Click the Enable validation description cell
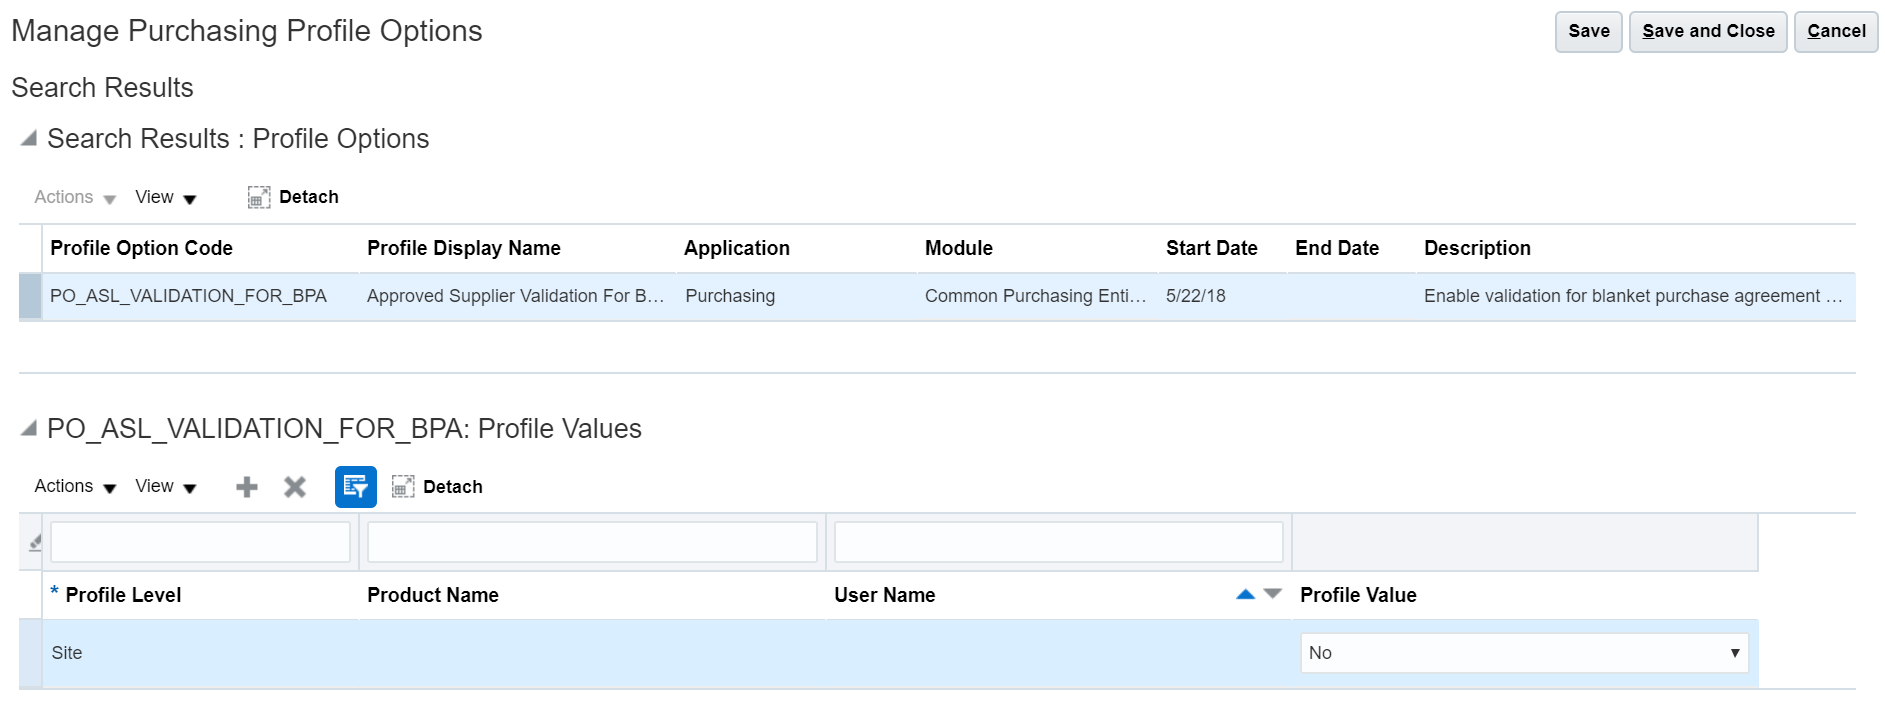 1633,296
